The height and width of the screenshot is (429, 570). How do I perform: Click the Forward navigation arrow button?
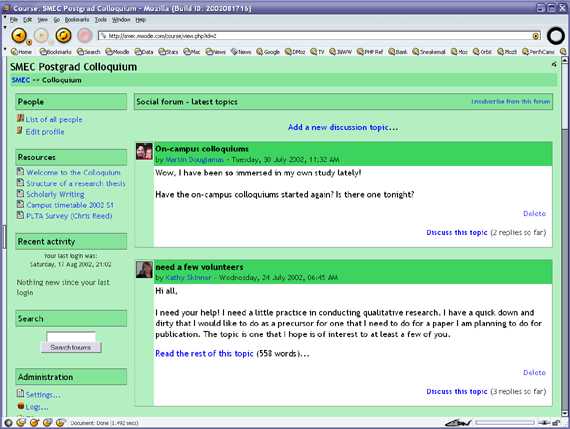[41, 36]
